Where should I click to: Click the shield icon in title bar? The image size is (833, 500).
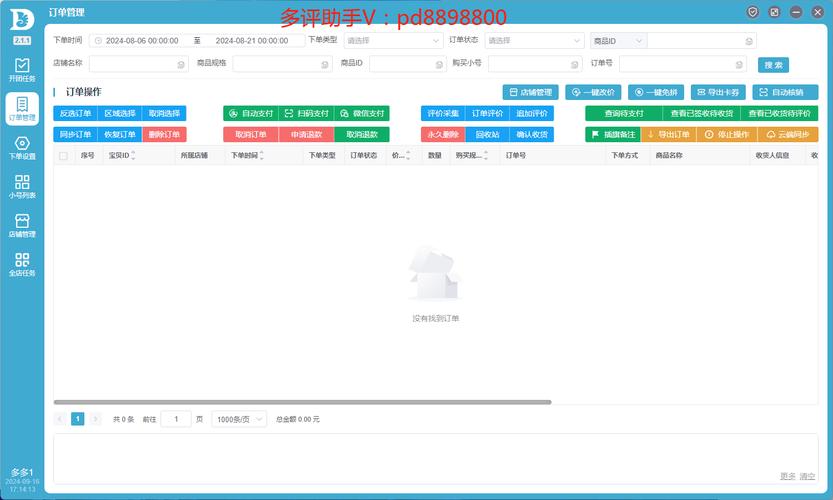[752, 12]
